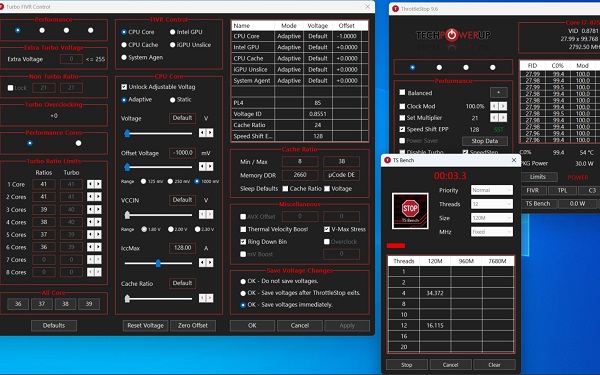Decrease Offset Voltage with the left arrow
The width and height of the screenshot is (600, 375).
[202, 166]
